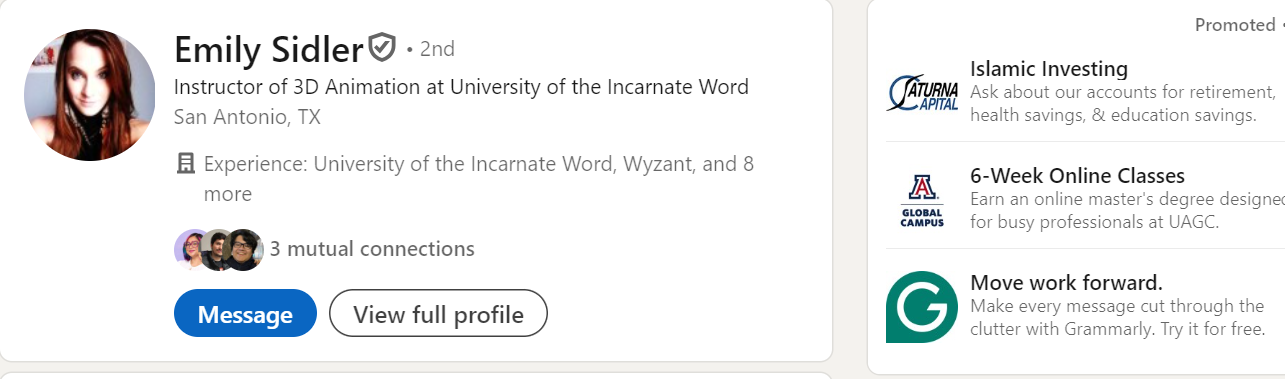This screenshot has width=1285, height=379.
Task: Click the first mutual connection avatar
Action: [192, 250]
